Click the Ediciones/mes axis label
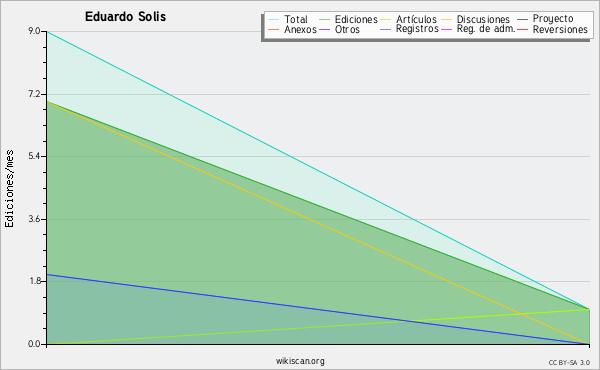The image size is (600, 370). click(x=9, y=189)
